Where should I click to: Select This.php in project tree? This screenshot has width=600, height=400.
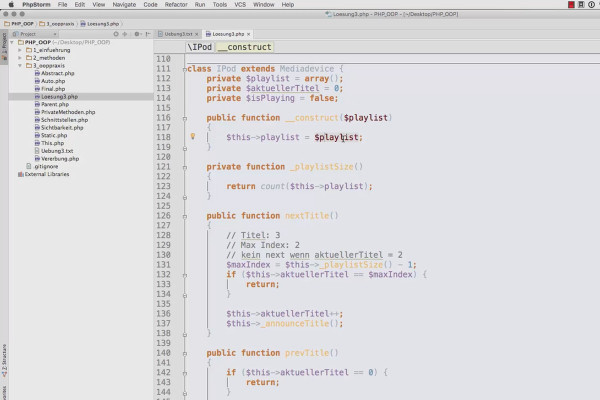pos(52,143)
